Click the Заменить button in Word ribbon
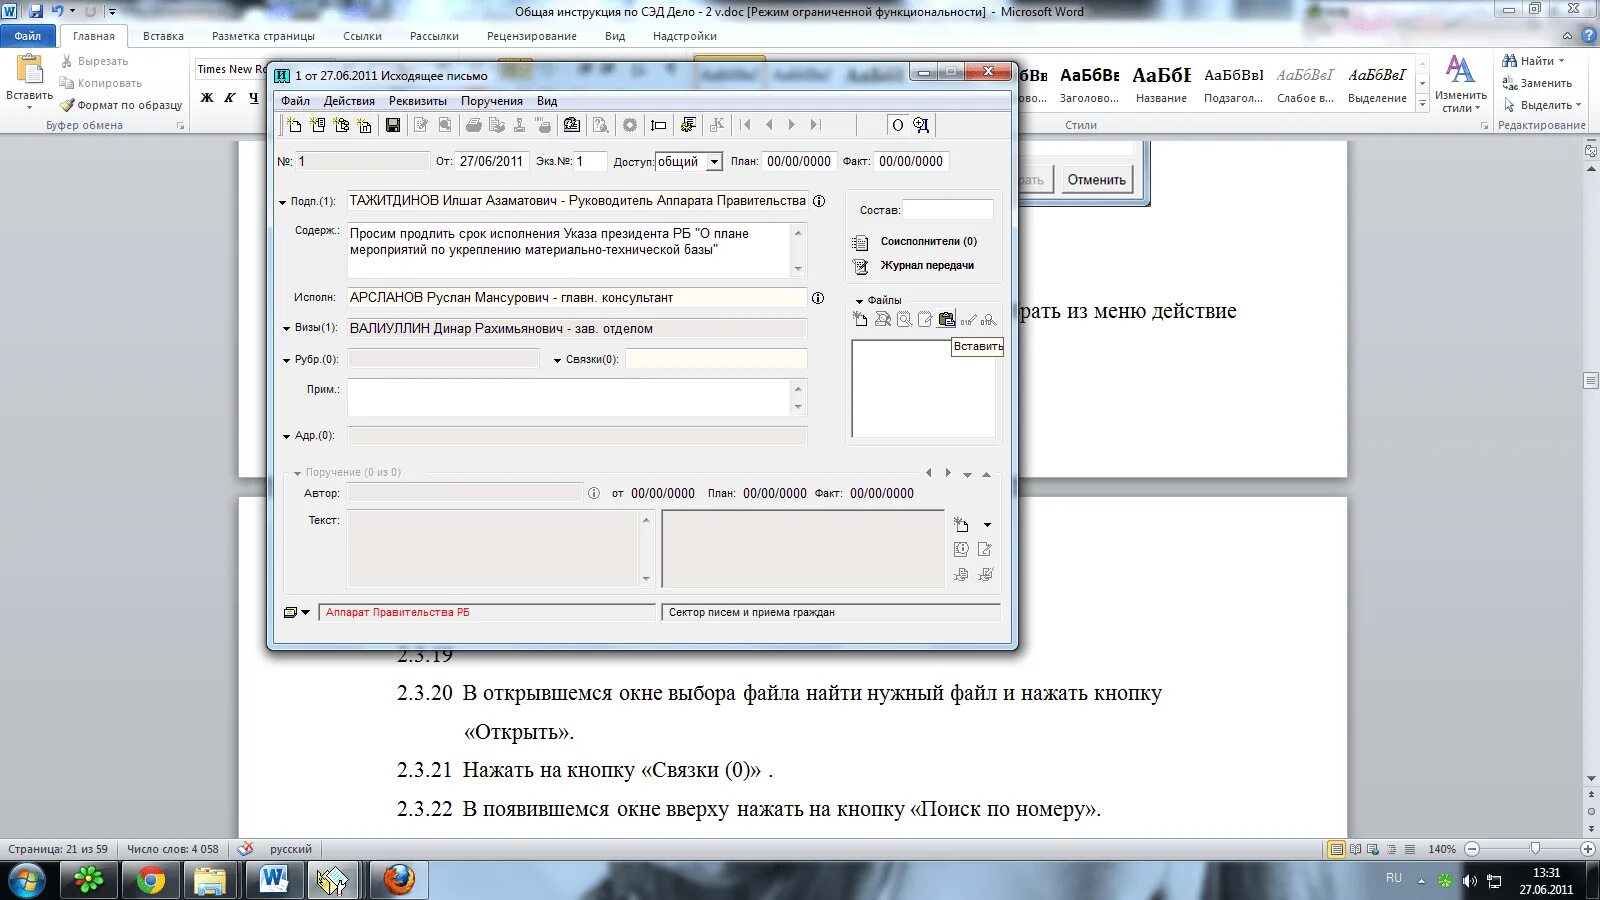 click(1537, 83)
